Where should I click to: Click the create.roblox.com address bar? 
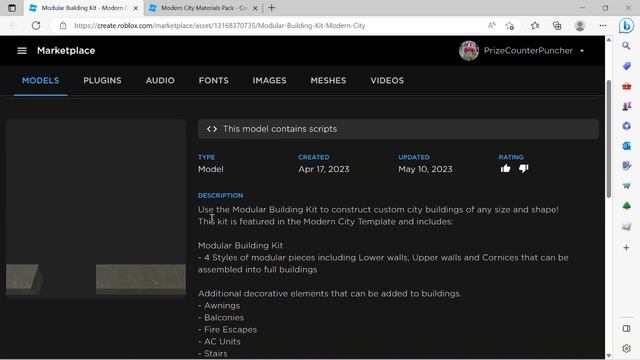[x=220, y=25]
